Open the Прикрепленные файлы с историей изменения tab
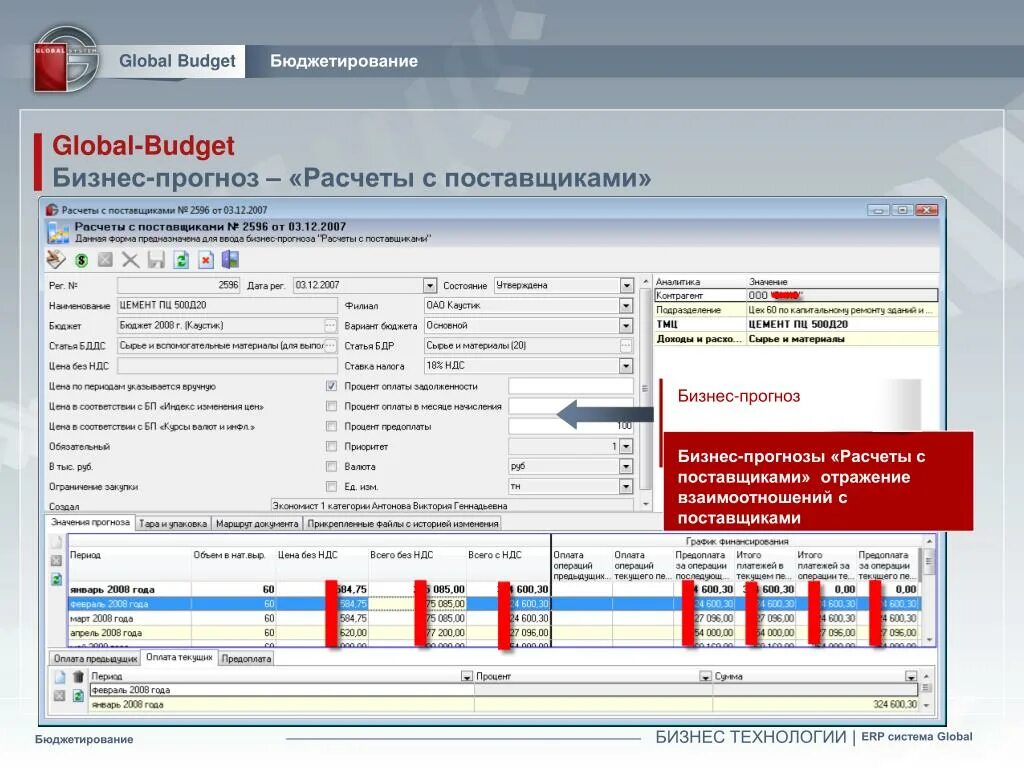1024x768 pixels. pyautogui.click(x=402, y=524)
